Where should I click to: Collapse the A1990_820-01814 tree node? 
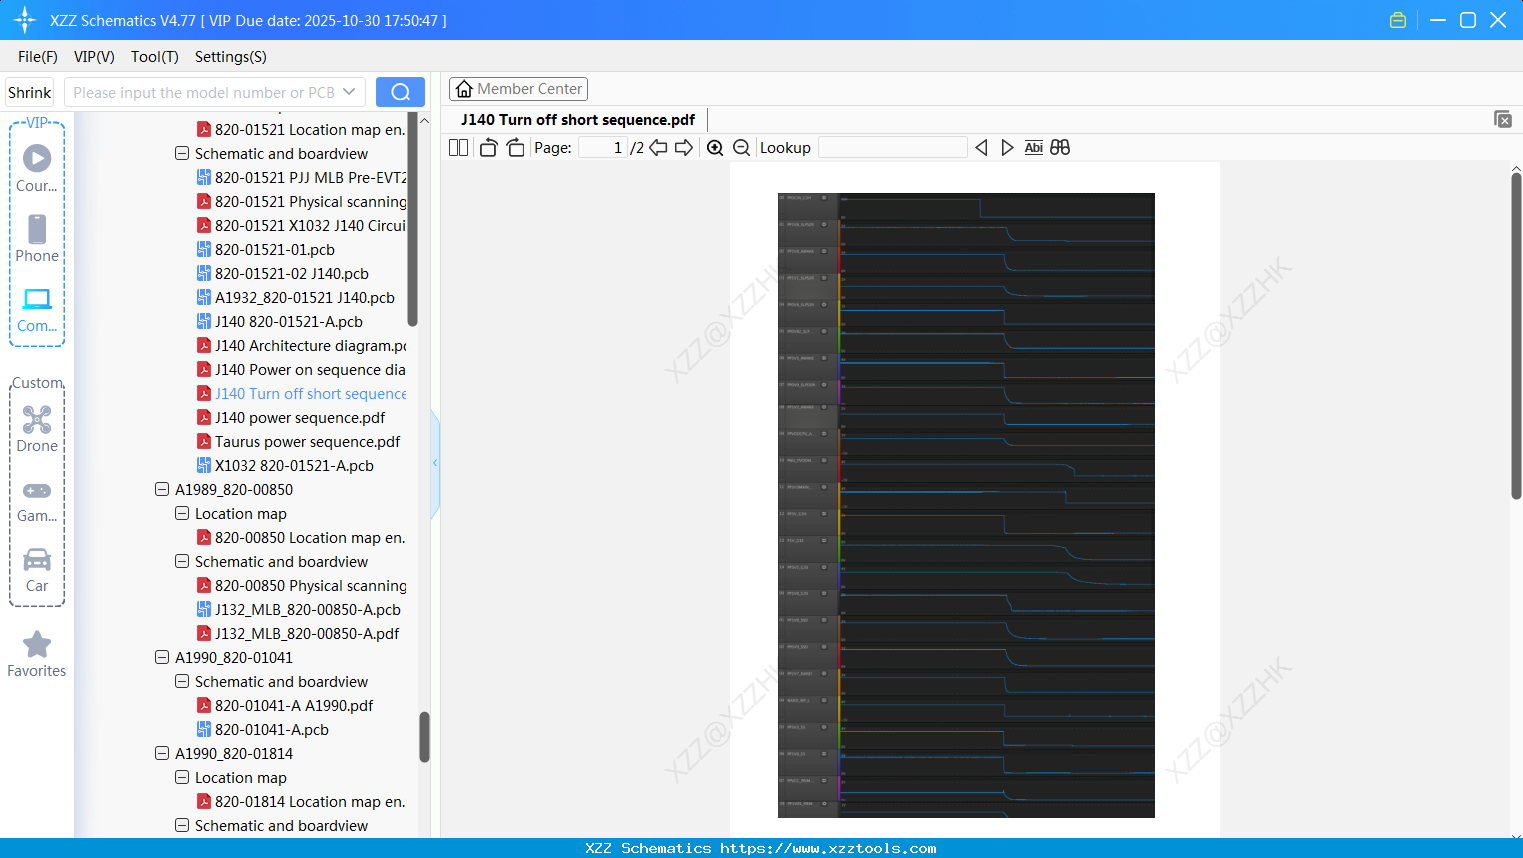pos(162,753)
